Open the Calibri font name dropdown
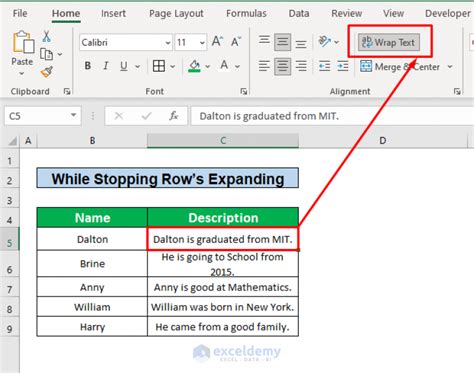This screenshot has width=474, height=373. pyautogui.click(x=168, y=43)
